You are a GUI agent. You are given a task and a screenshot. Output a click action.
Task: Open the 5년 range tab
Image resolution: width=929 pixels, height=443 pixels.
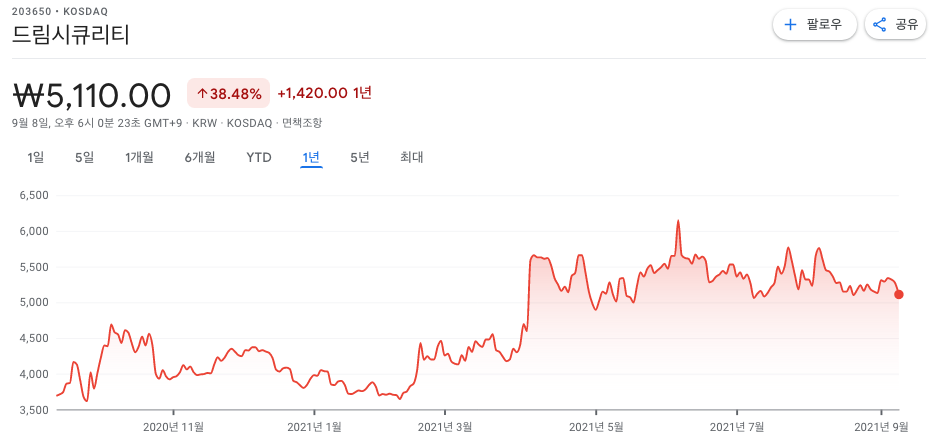360,158
